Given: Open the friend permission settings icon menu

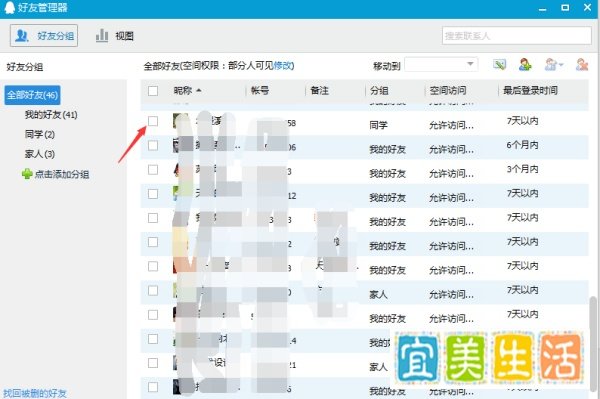Looking at the screenshot, I should pos(553,65).
